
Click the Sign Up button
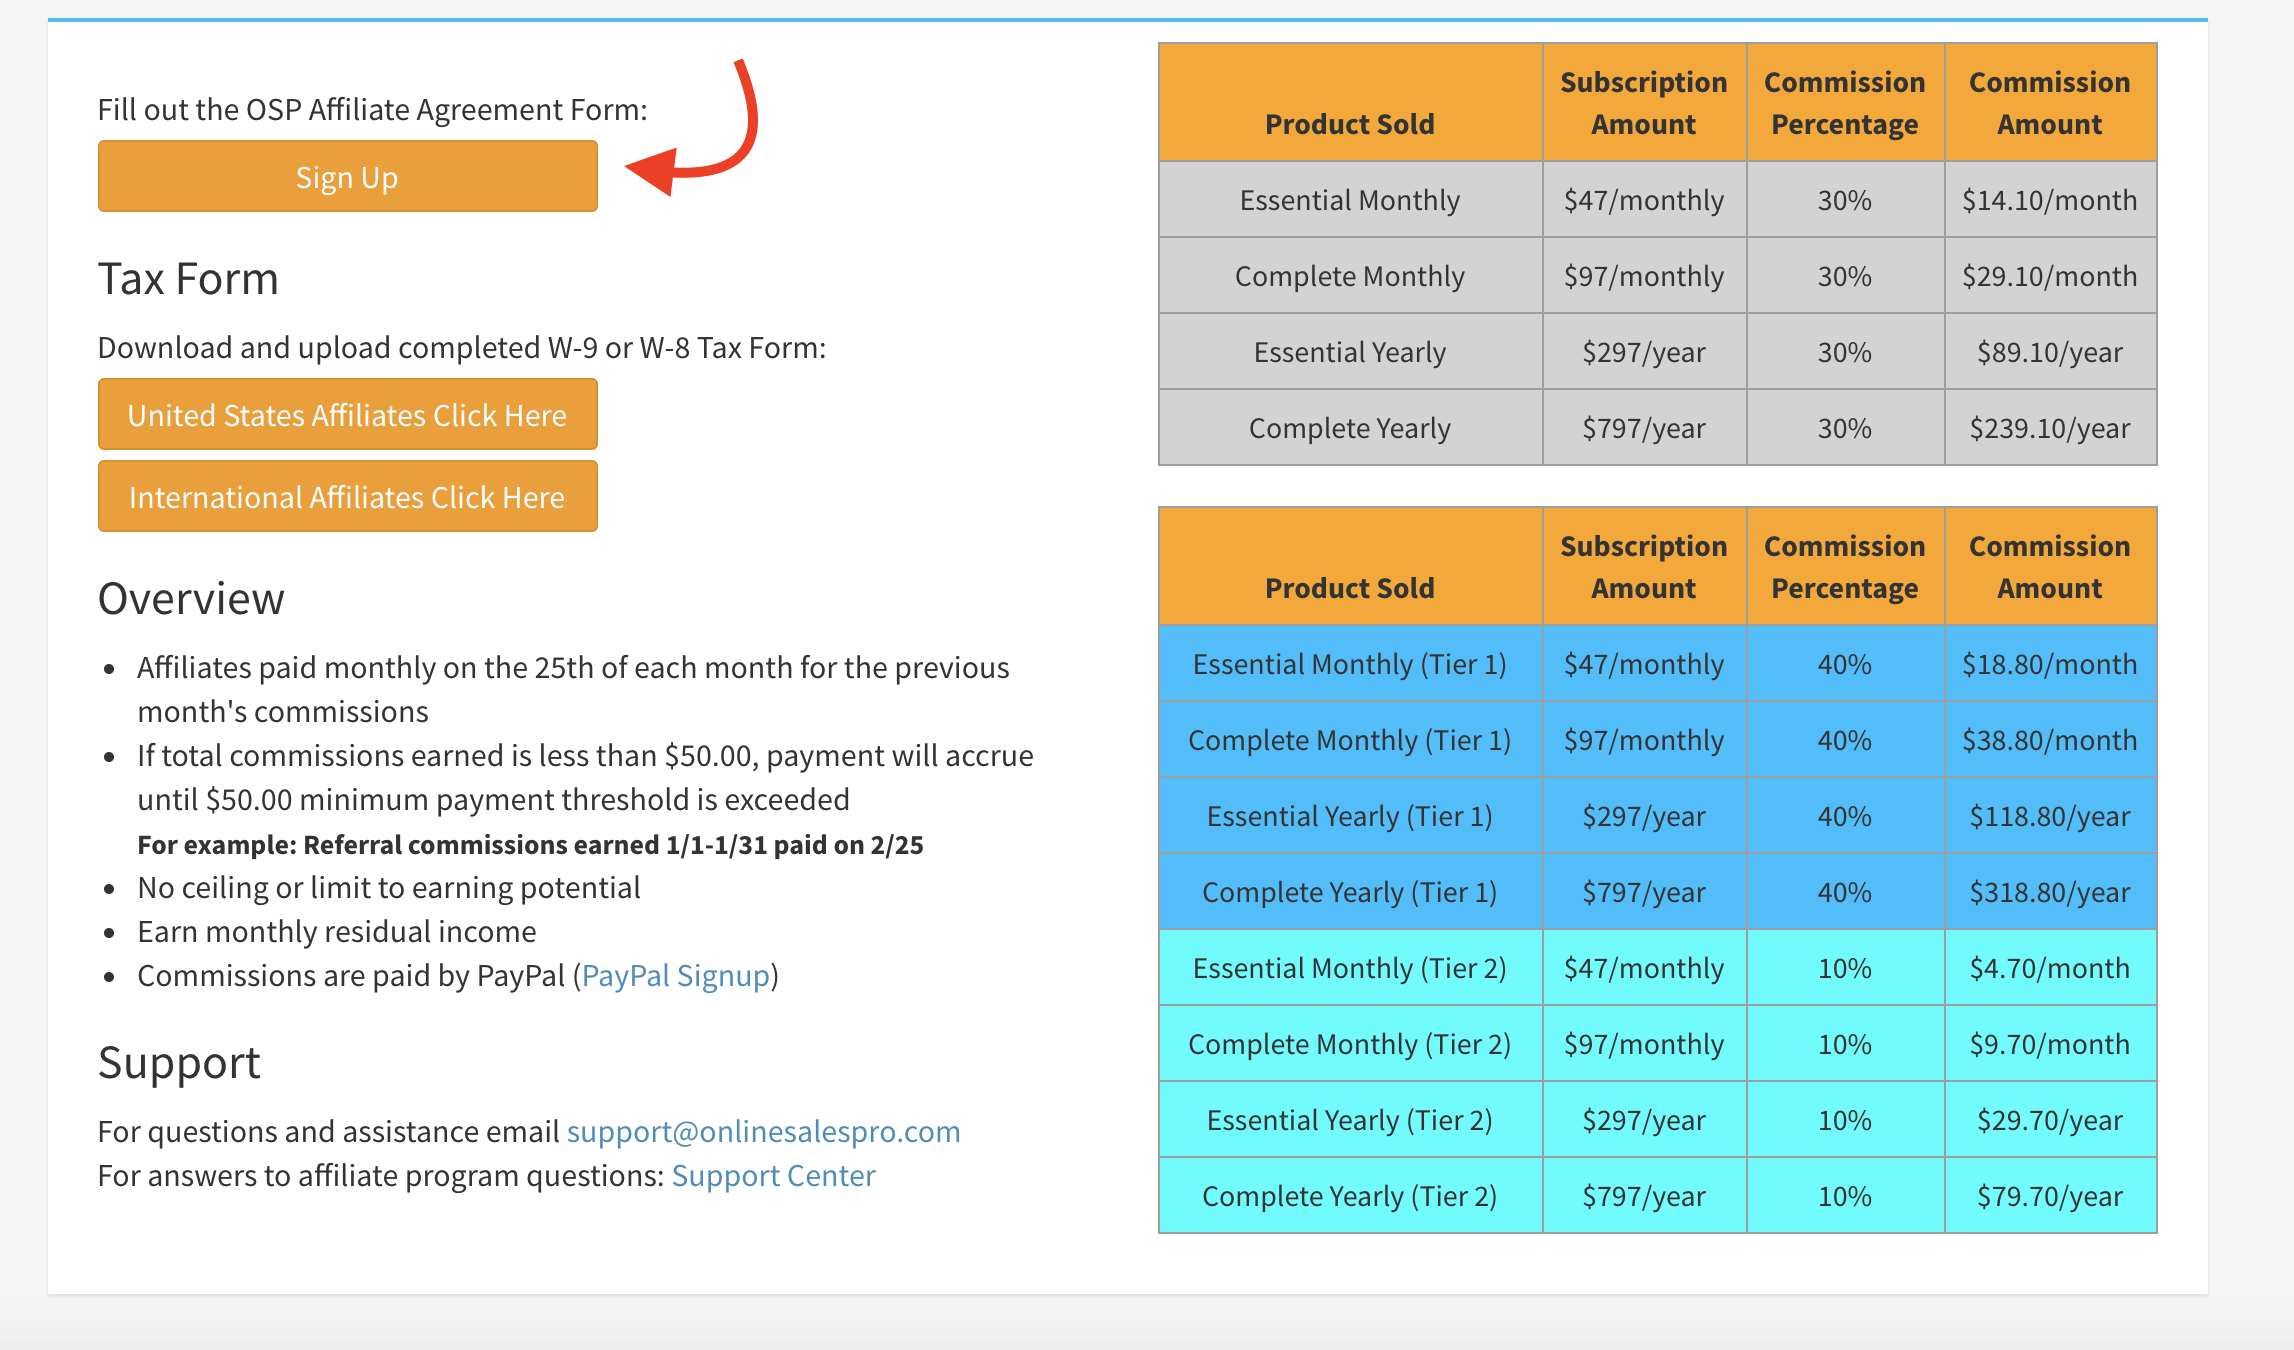347,176
